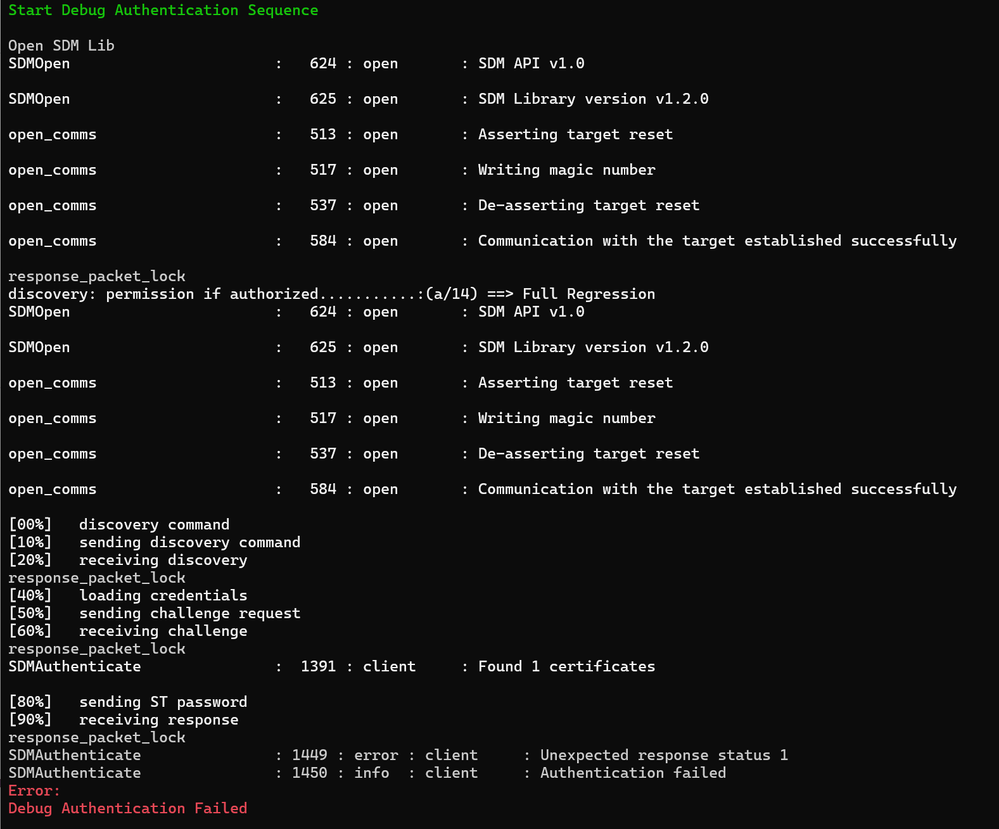Click the '[50%] sending challenge request' line
The image size is (999, 829).
(x=154, y=613)
